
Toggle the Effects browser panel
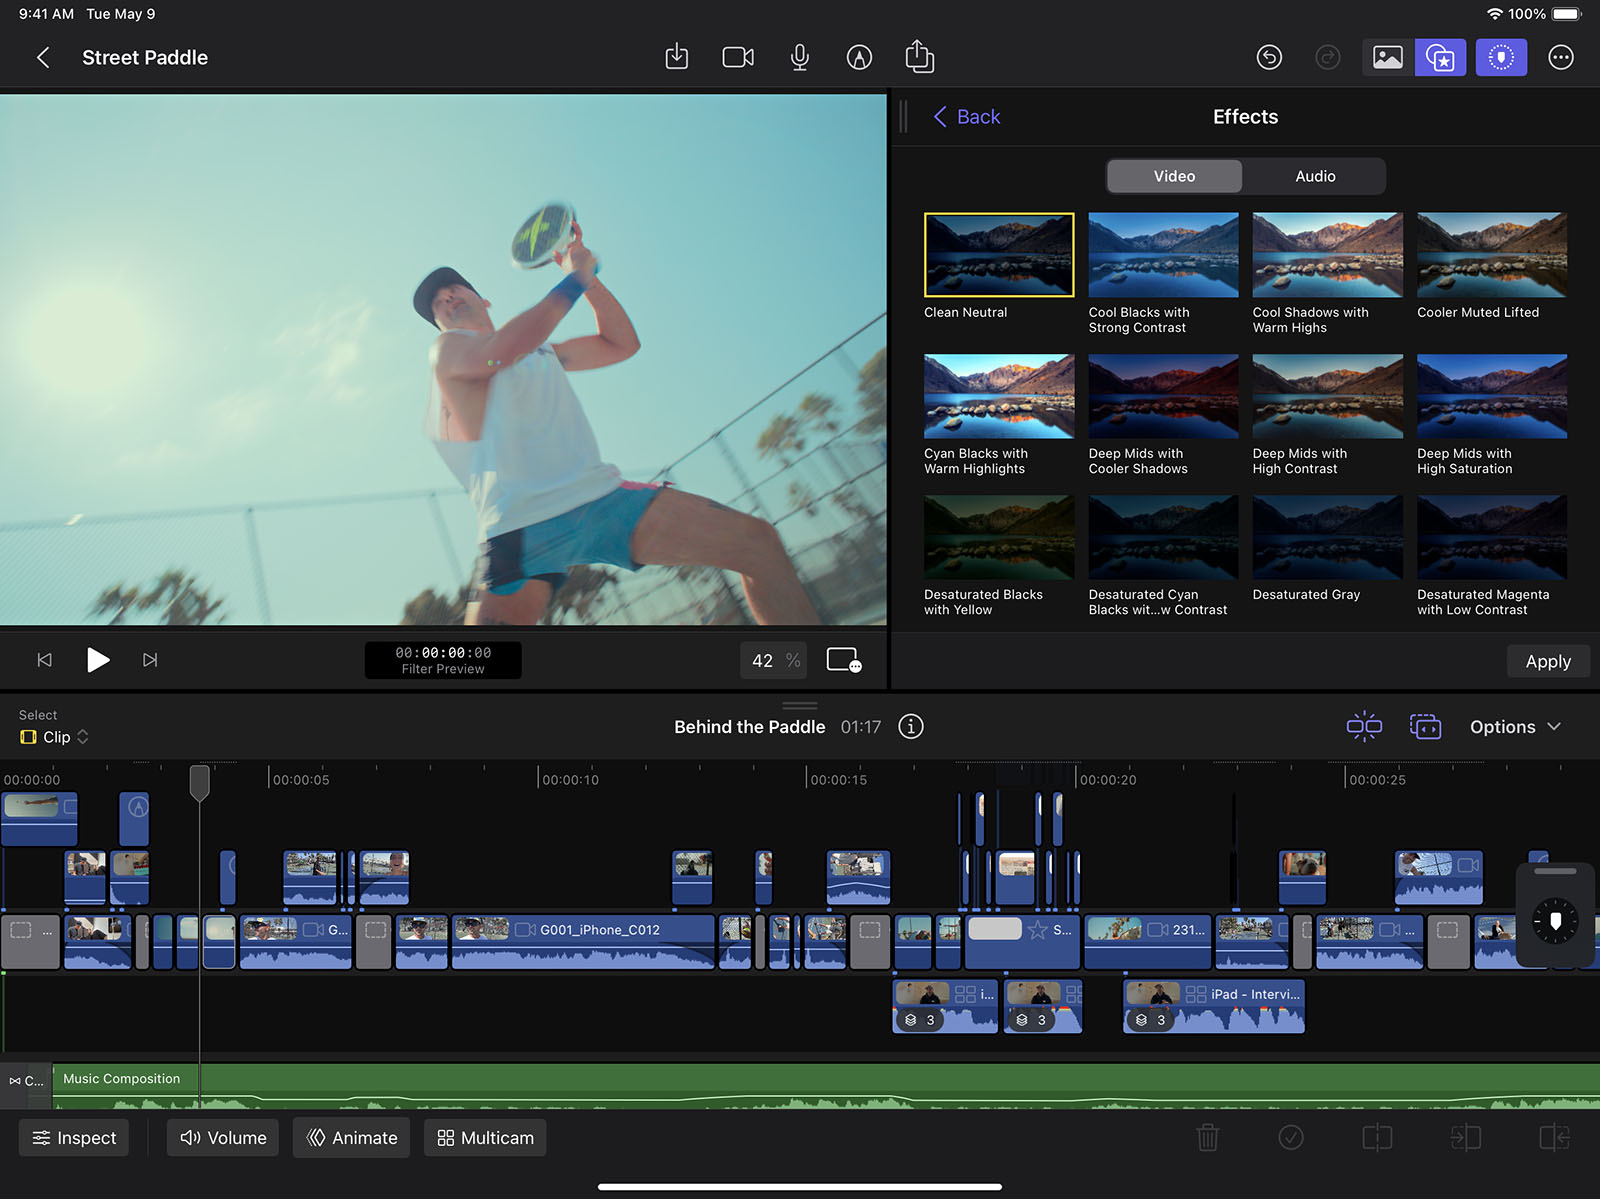1441,57
